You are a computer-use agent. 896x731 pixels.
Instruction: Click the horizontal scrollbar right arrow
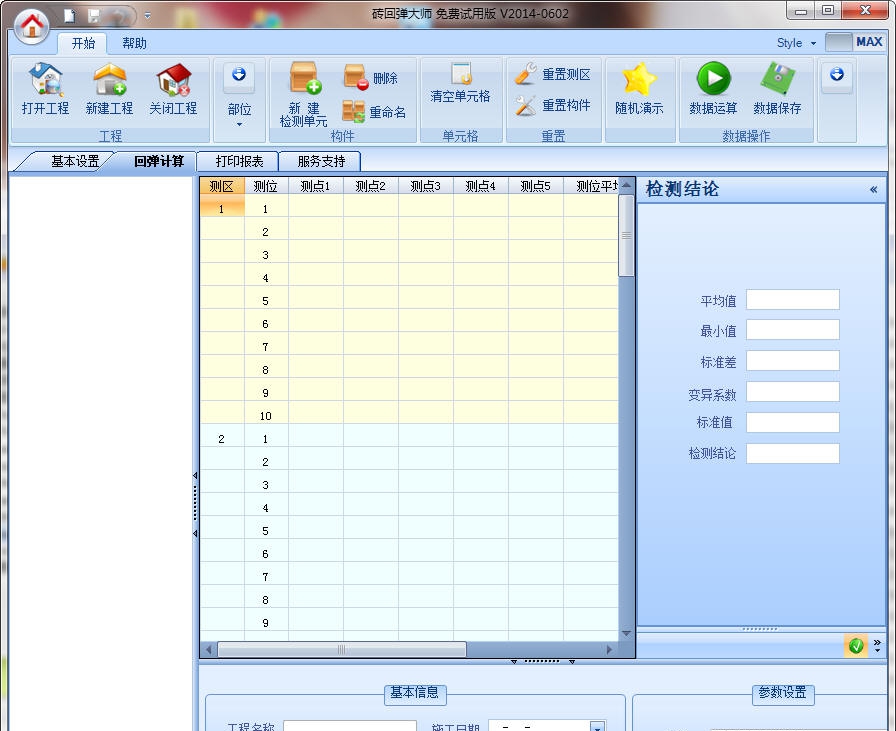tap(609, 649)
